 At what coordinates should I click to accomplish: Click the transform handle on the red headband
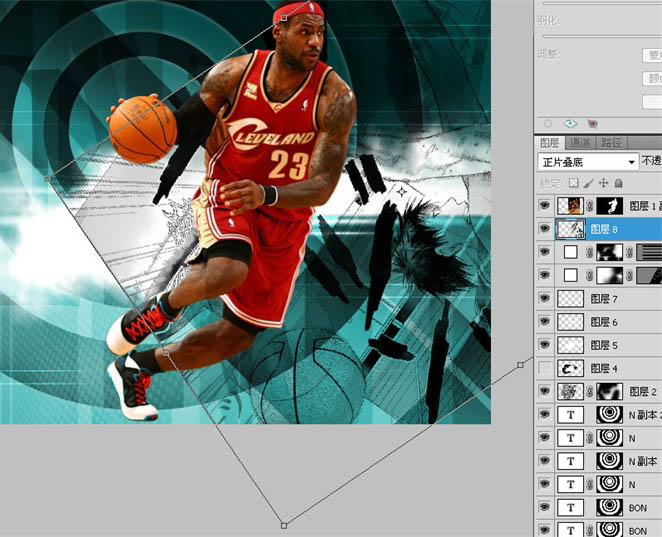[284, 18]
